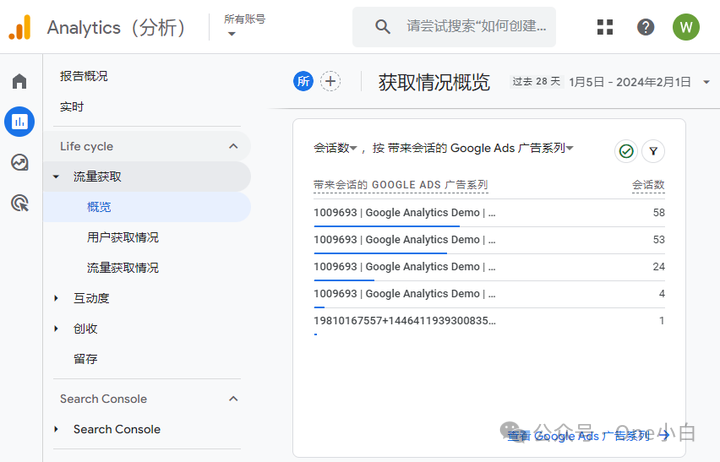Click the campaign row with 58 sessions
720x462 pixels.
pyautogui.click(x=489, y=213)
